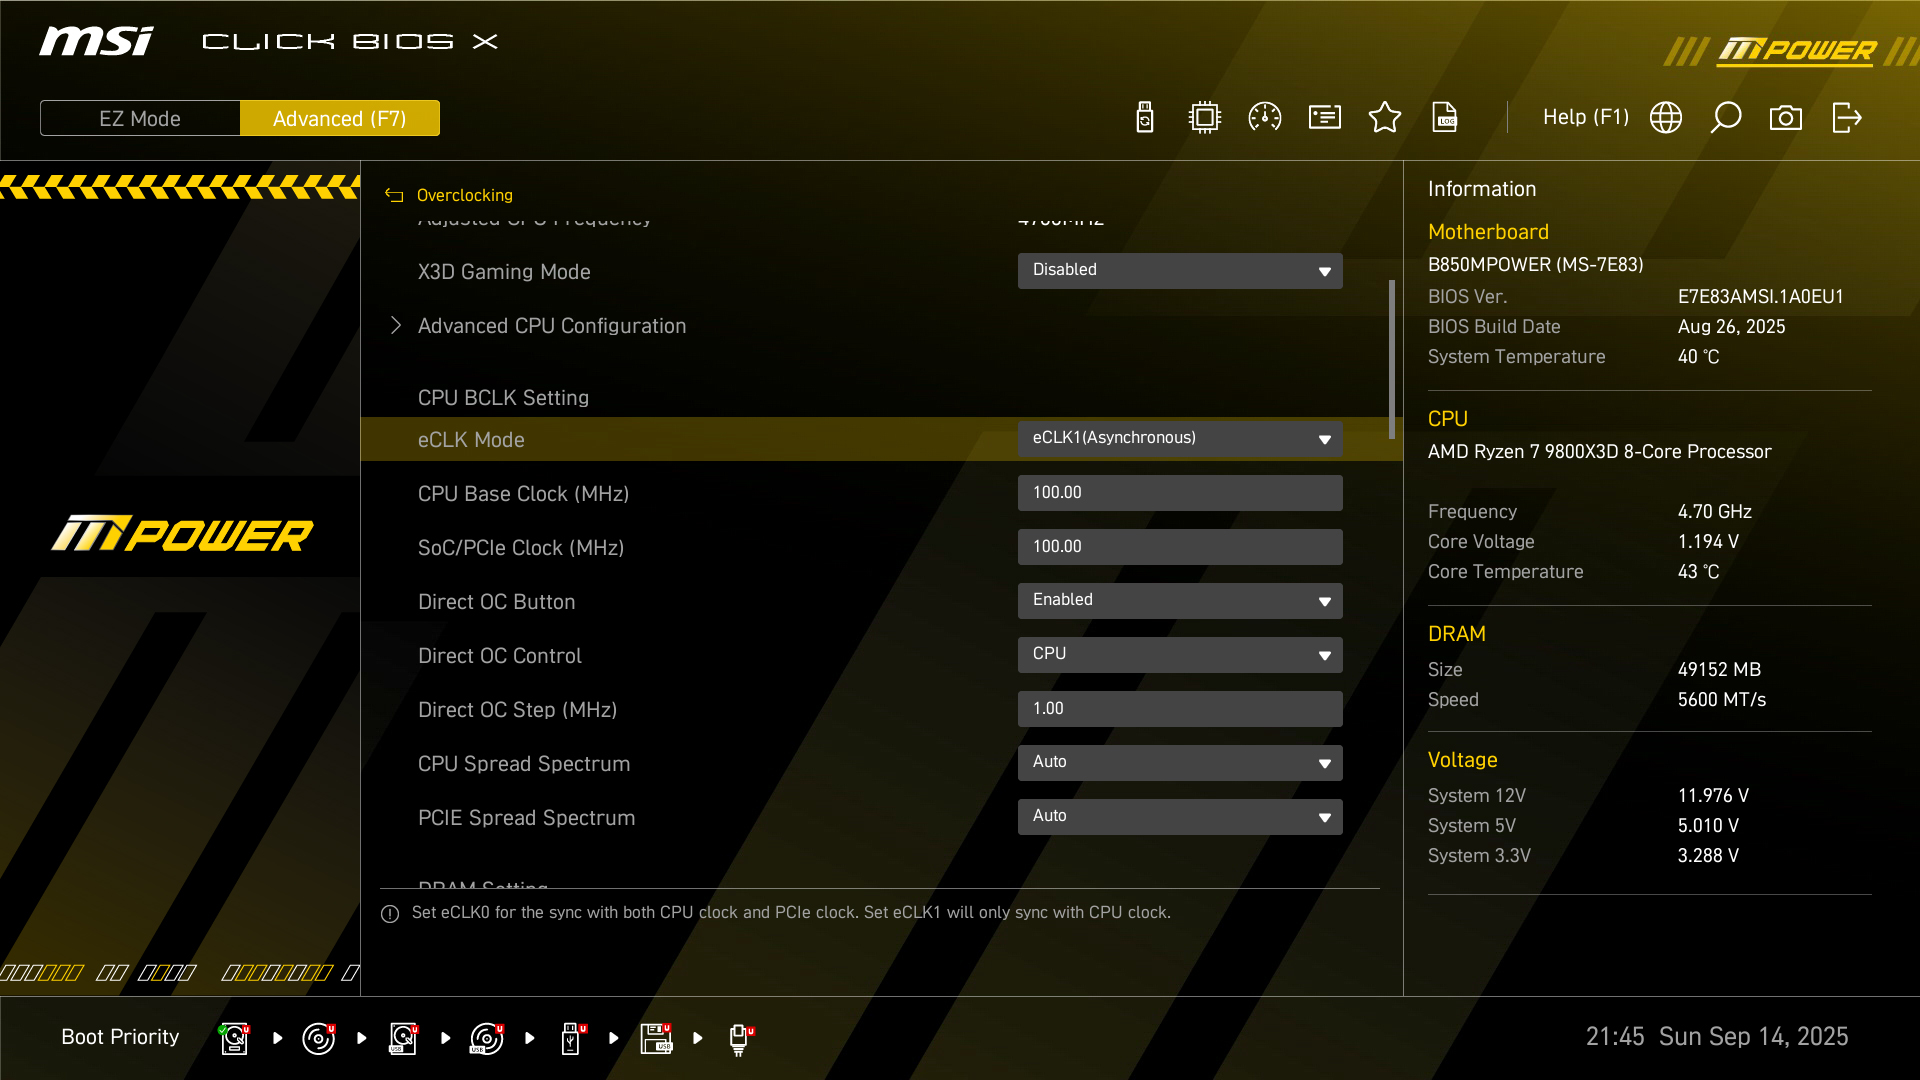Image resolution: width=1920 pixels, height=1080 pixels.
Task: Take a screenshot with the camera icon
Action: pyautogui.click(x=1786, y=118)
